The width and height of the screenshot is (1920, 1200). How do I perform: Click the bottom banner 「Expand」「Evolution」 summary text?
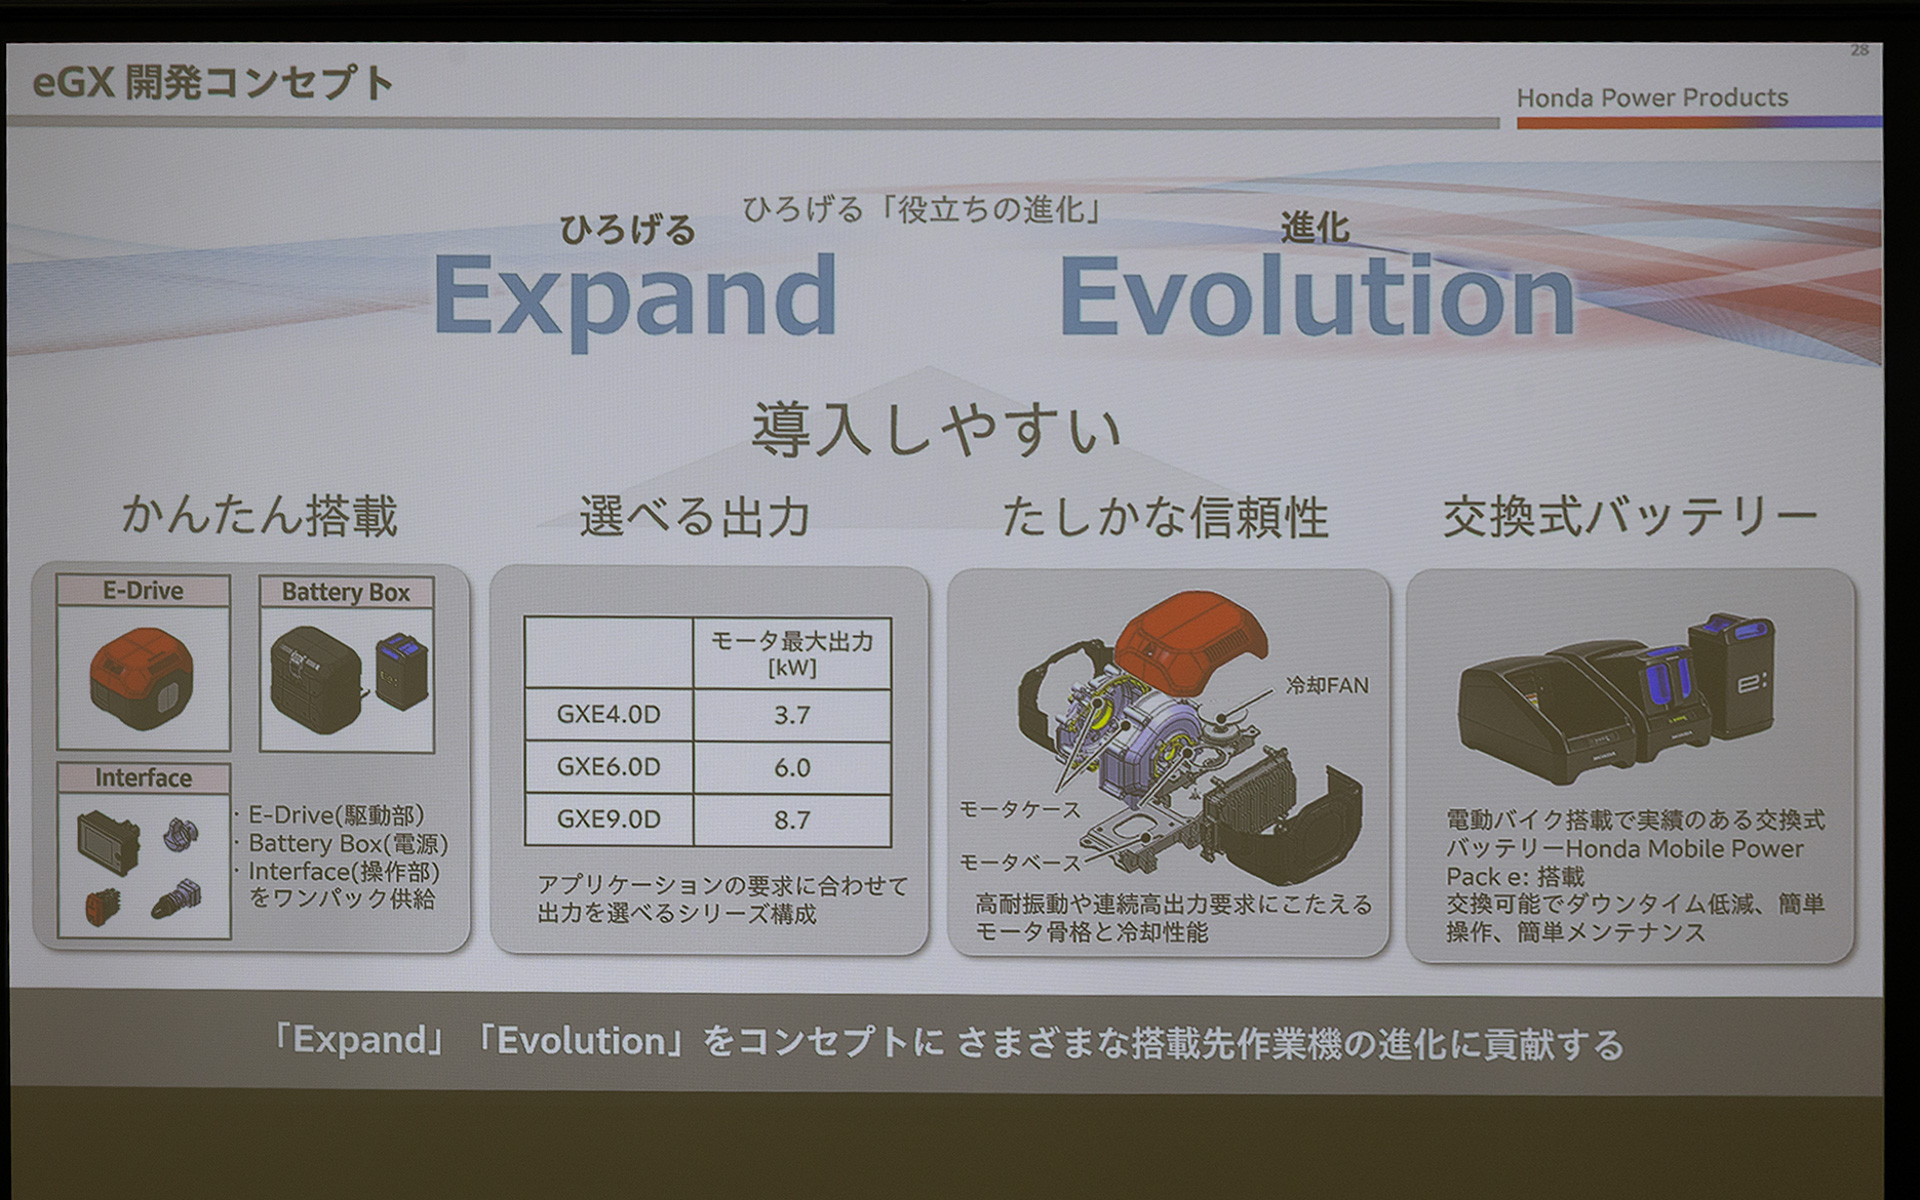tap(947, 1042)
